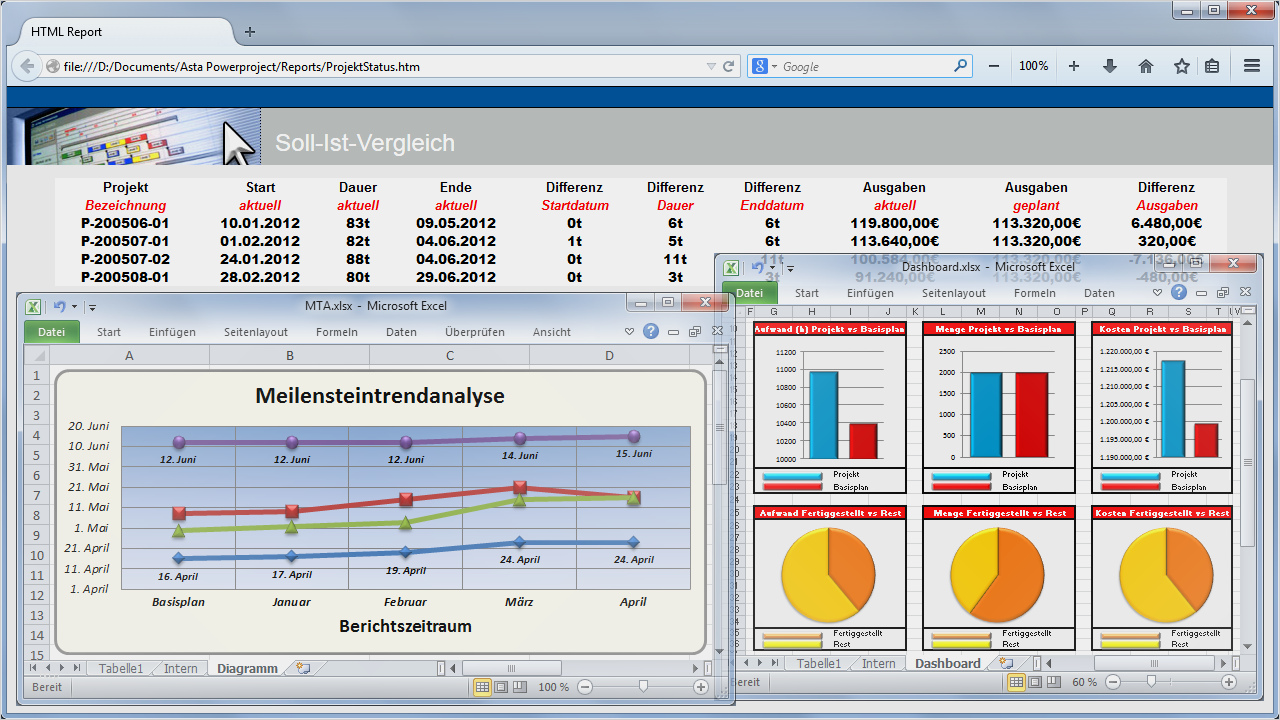Switch to the Diagramm sheet tab
The width and height of the screenshot is (1280, 720).
tap(247, 668)
